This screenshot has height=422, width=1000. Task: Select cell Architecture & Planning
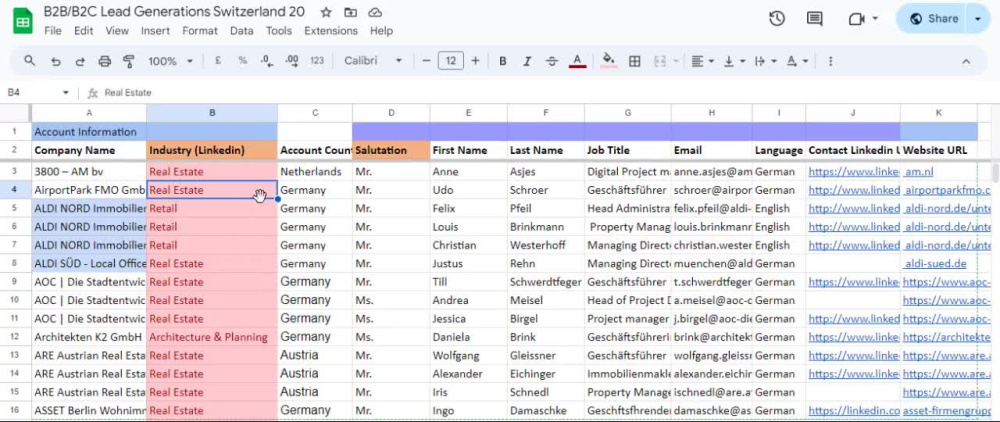pyautogui.click(x=212, y=337)
